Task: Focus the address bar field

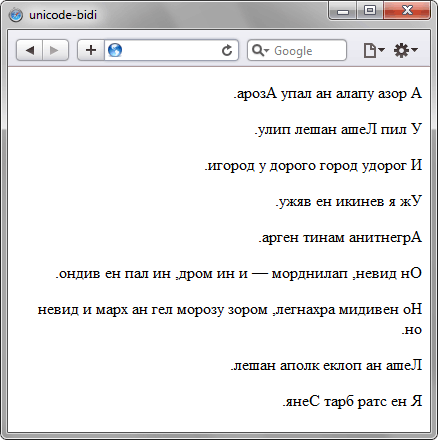Action: point(171,50)
